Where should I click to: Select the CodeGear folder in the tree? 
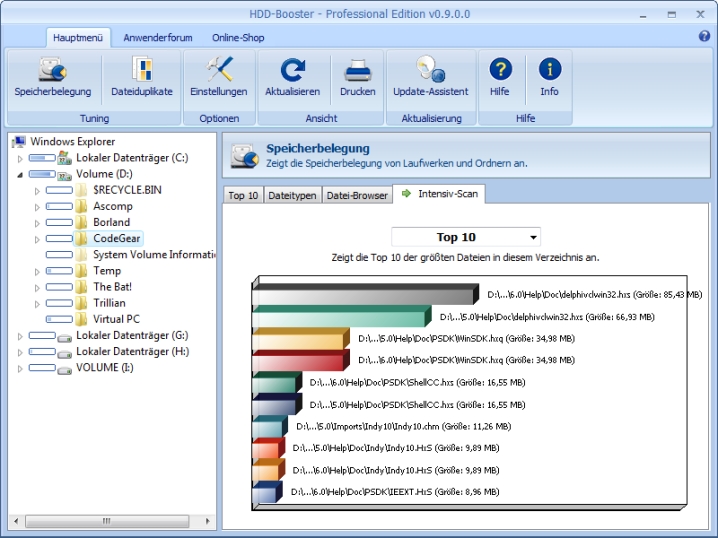[117, 238]
